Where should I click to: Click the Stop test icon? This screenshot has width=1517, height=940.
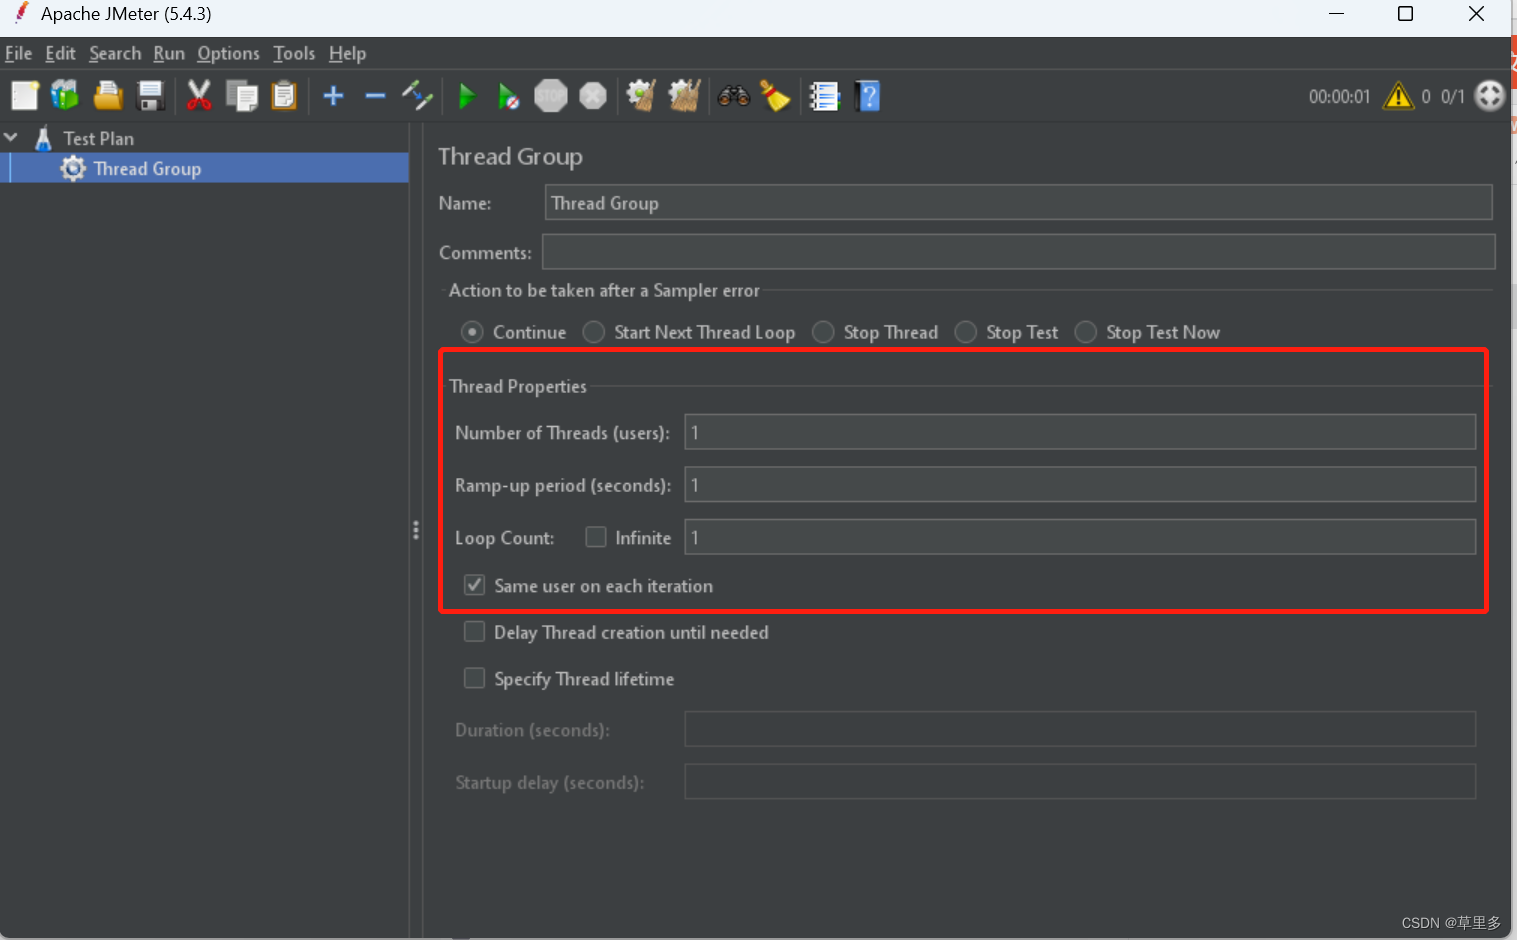coord(551,96)
